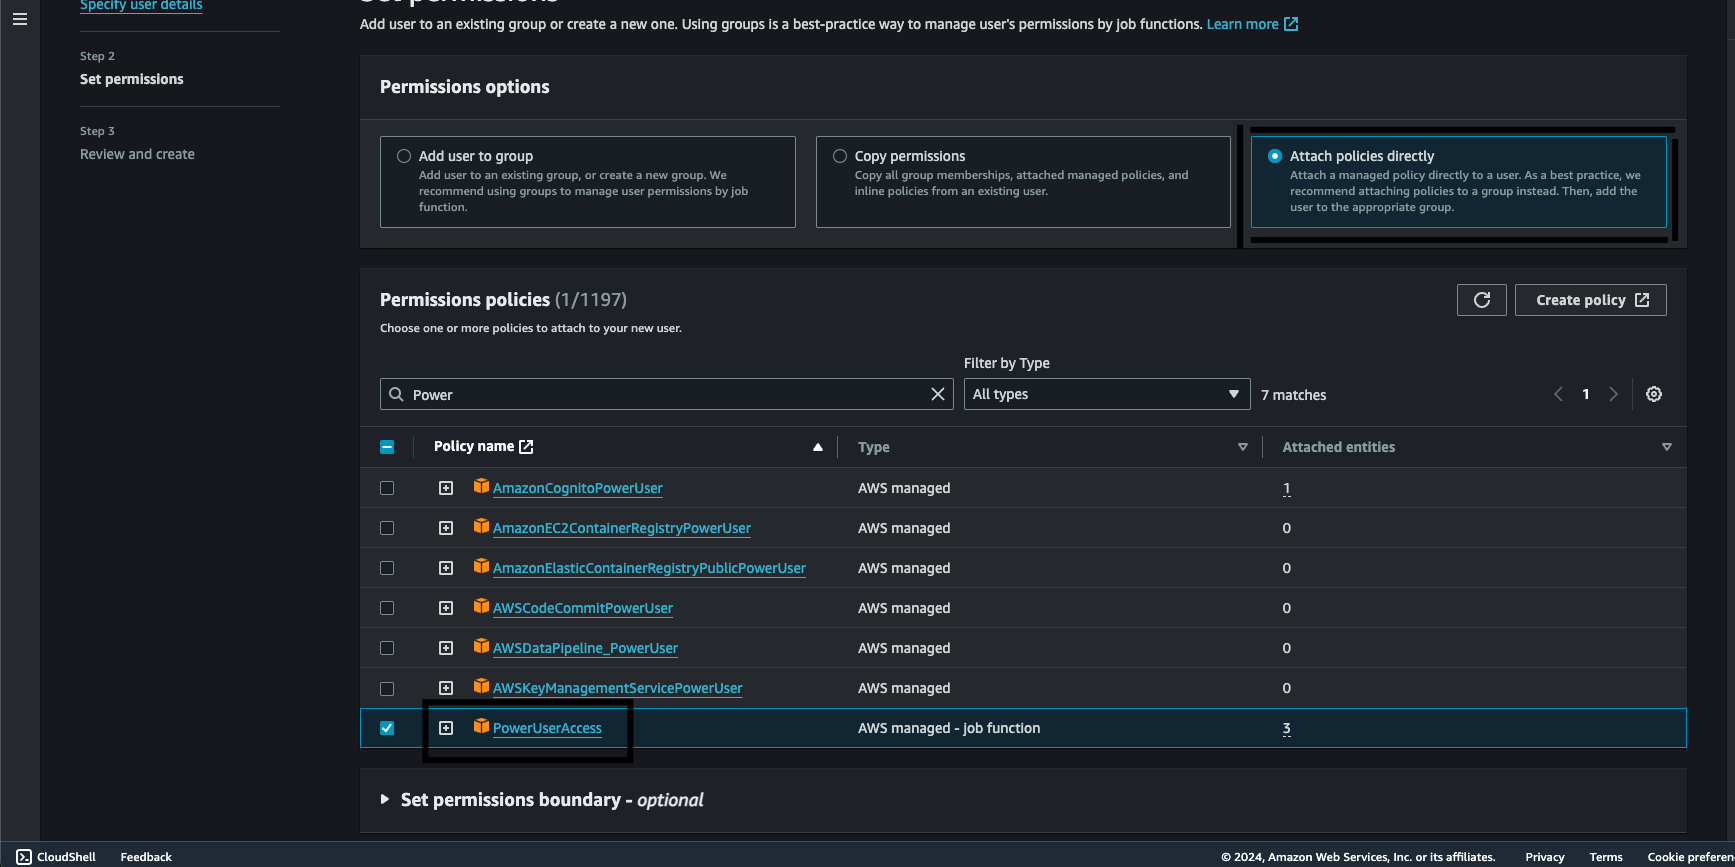This screenshot has width=1735, height=867.
Task: Check AmazonElasticContainerRegistryPublicPowerUser checkbox
Action: tap(387, 568)
